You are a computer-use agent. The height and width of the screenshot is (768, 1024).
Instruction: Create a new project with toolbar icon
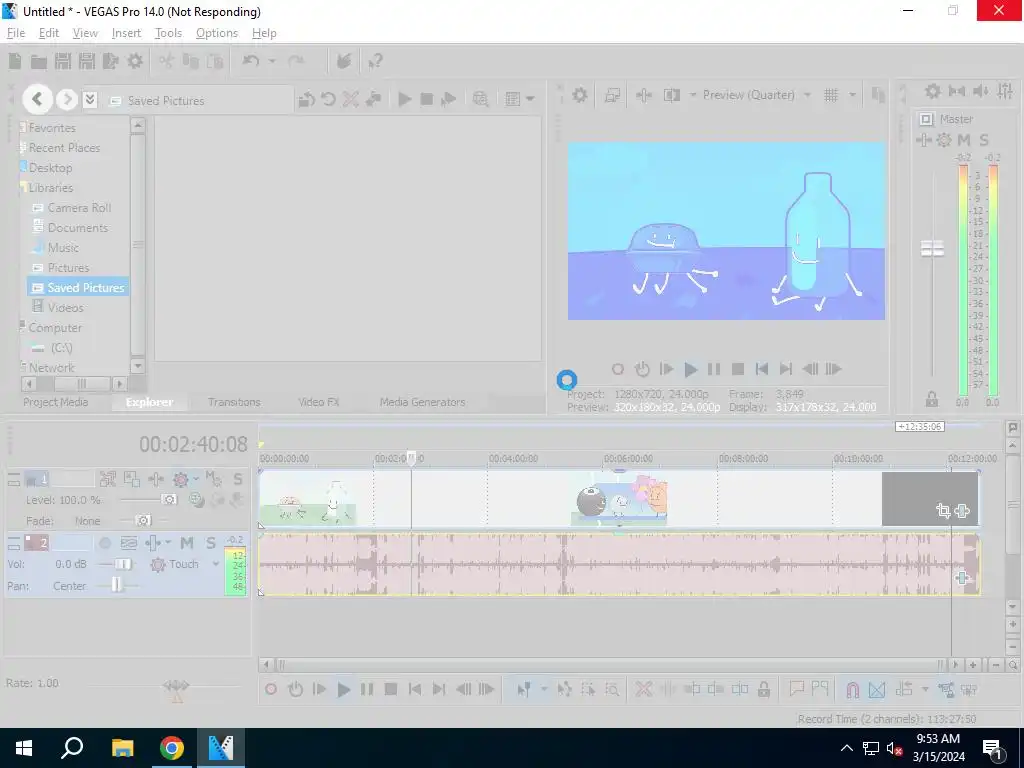[15, 61]
